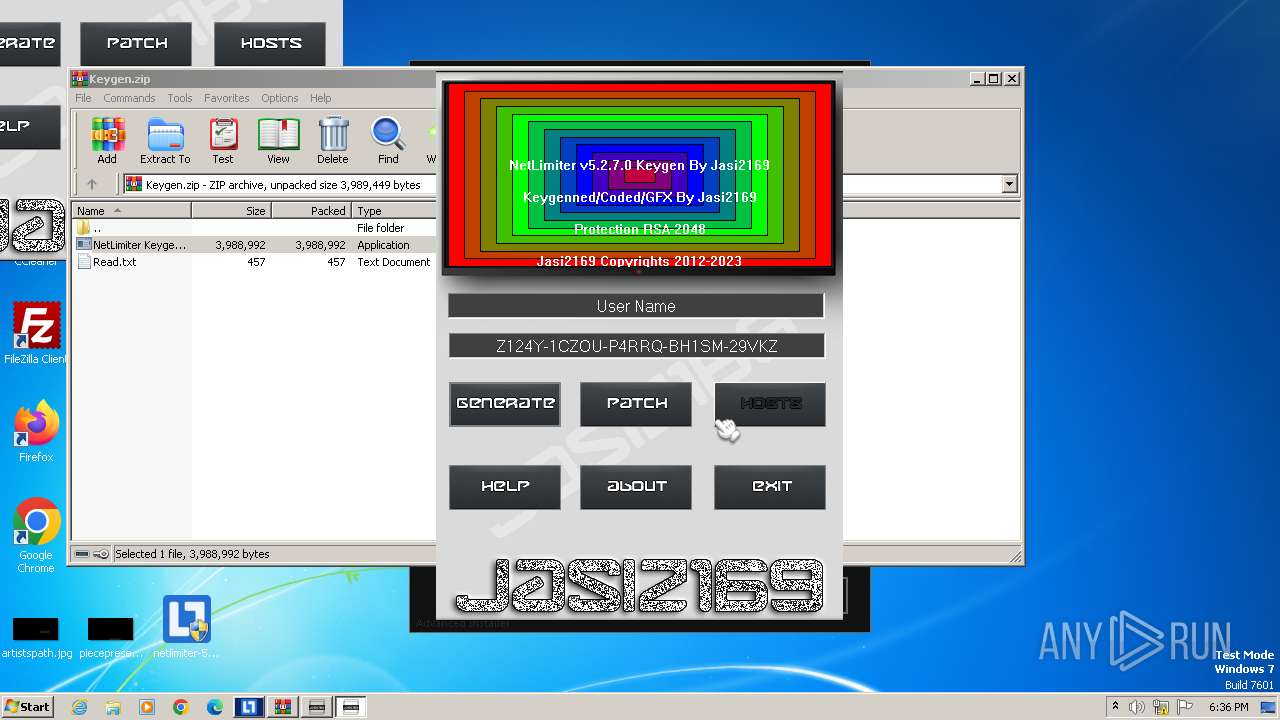This screenshot has width=1280, height=720.
Task: Click the Action Center flag tray icon
Action: (x=1186, y=707)
